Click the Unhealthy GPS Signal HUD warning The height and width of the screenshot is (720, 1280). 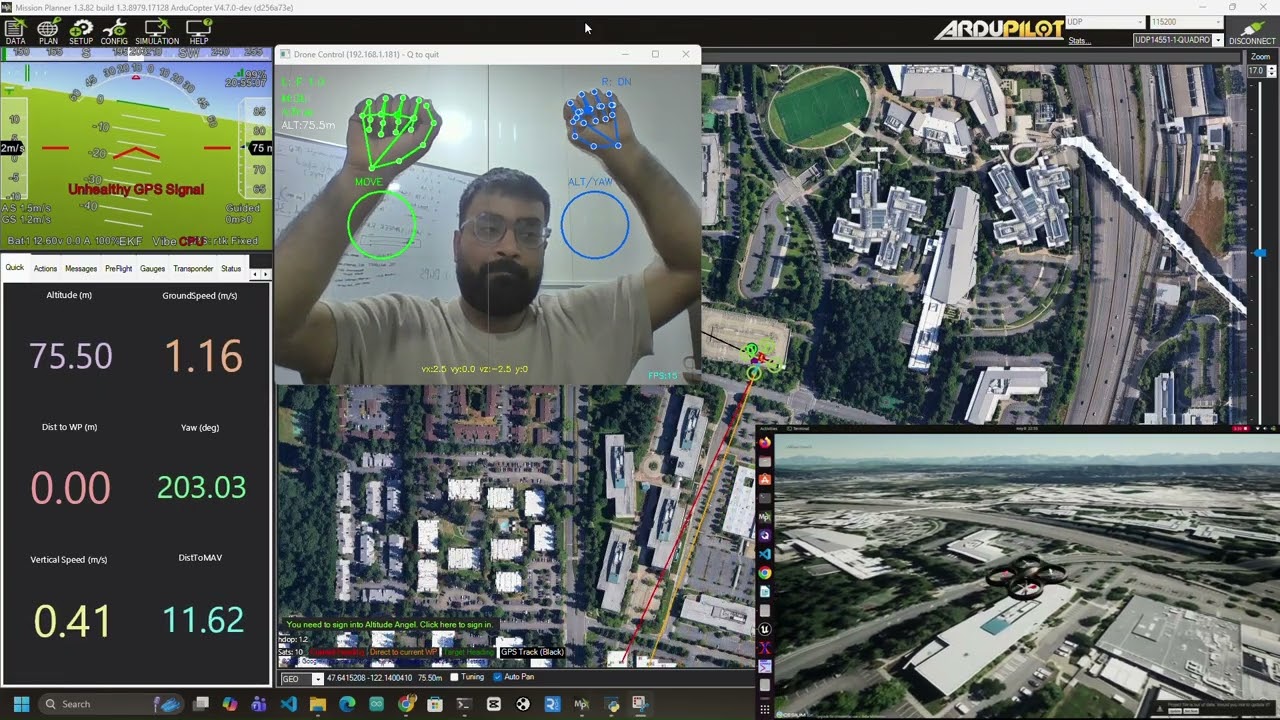136,189
